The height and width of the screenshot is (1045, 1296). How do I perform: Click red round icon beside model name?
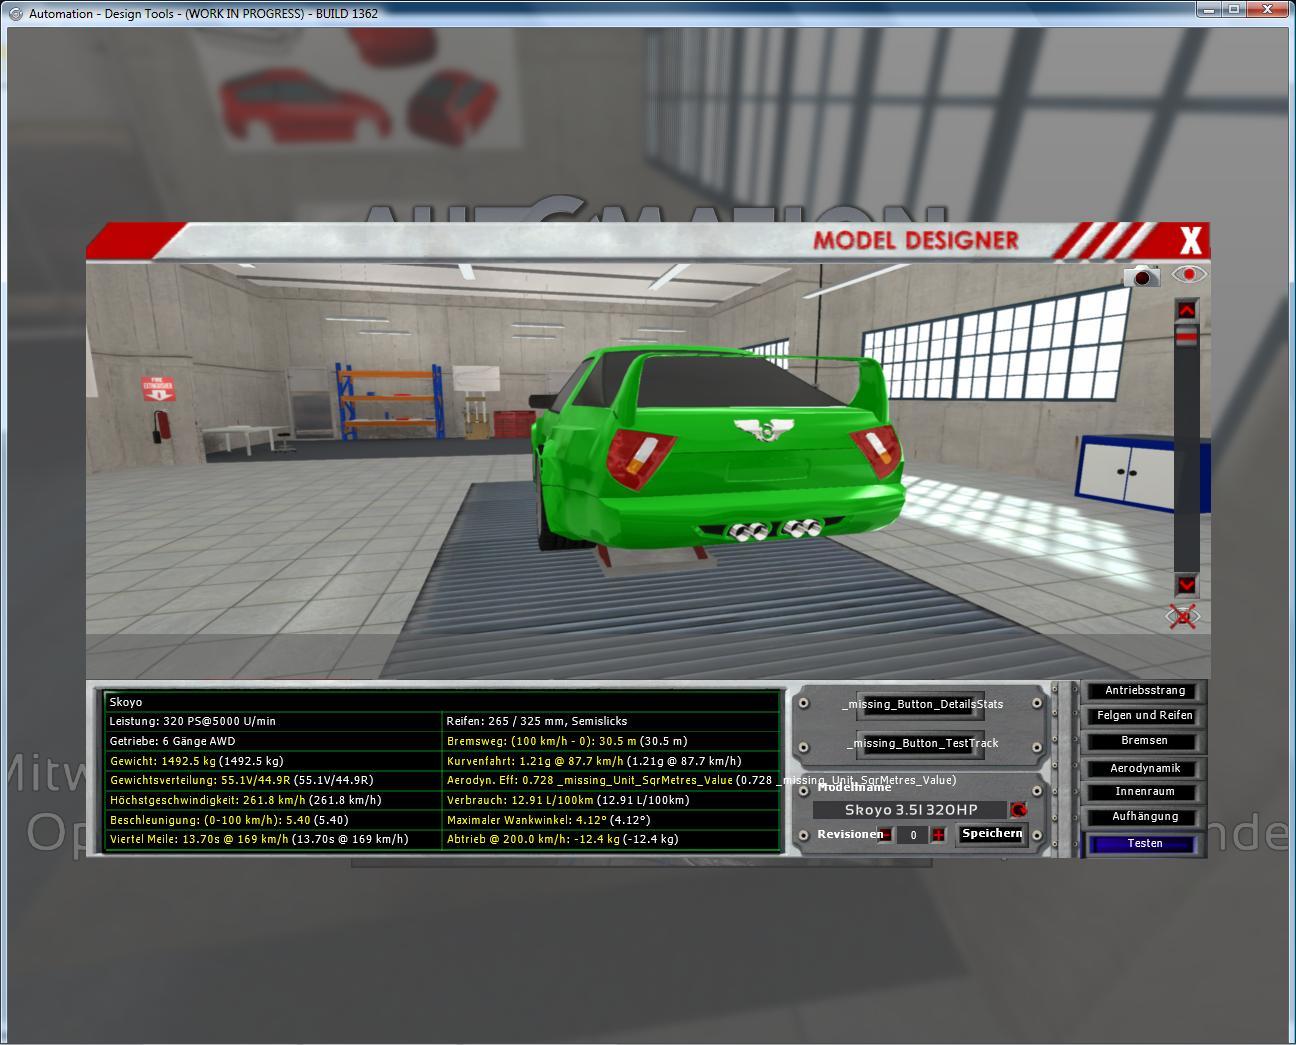tap(1019, 810)
